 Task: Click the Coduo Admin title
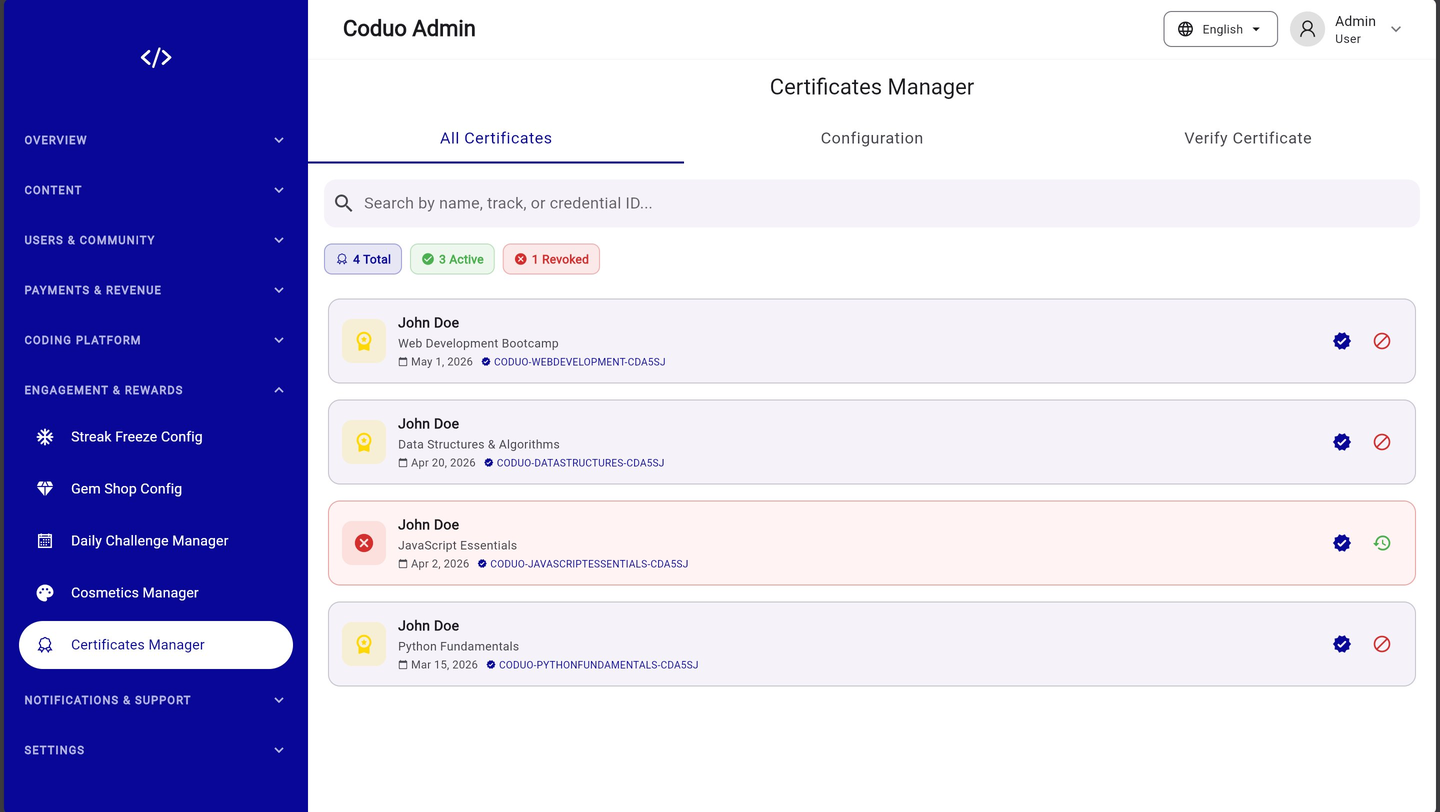pyautogui.click(x=409, y=29)
